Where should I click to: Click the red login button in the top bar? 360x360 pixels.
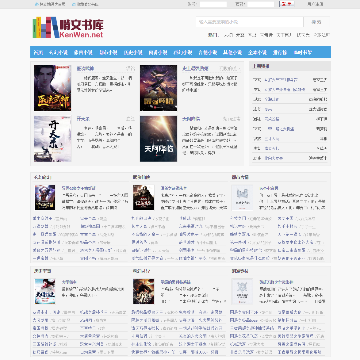coord(287,4)
